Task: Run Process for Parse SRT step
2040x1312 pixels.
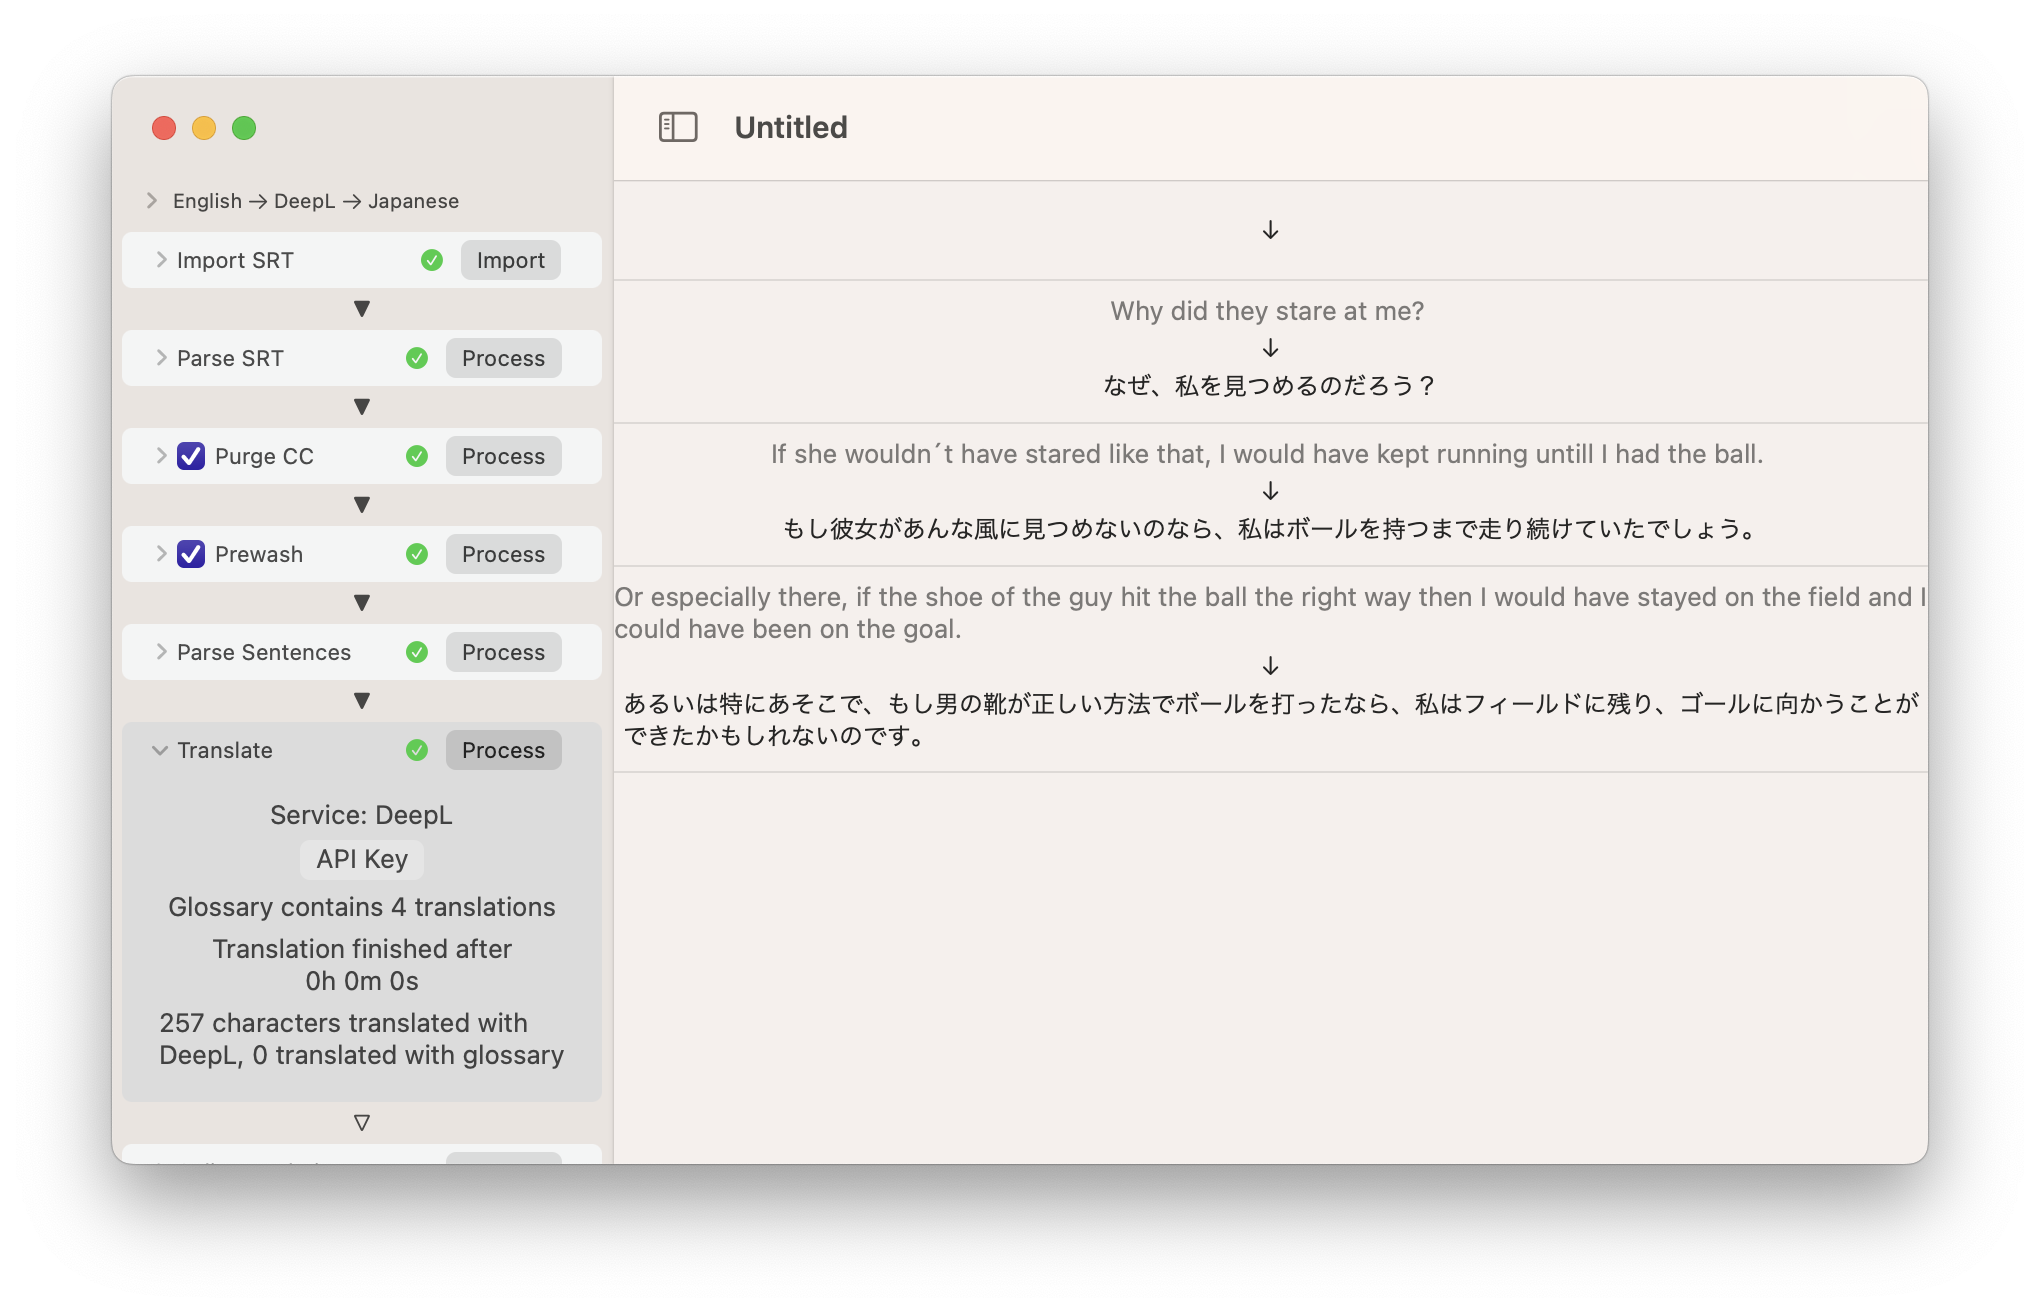Action: 503,358
